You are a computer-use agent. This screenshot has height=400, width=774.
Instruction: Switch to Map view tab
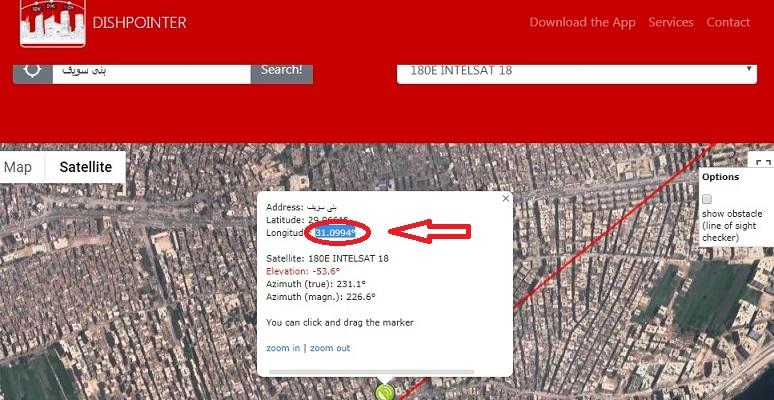coord(18,167)
